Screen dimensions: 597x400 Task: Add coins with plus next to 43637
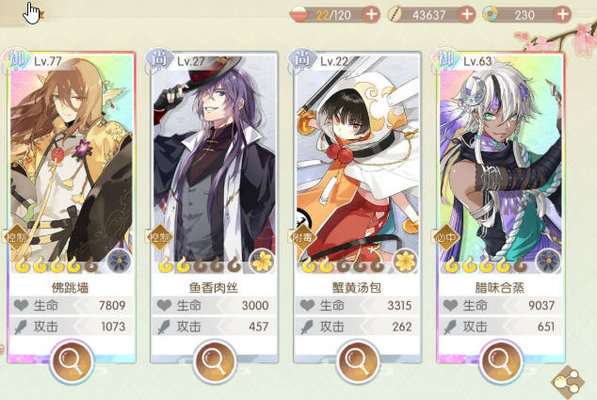click(x=467, y=15)
